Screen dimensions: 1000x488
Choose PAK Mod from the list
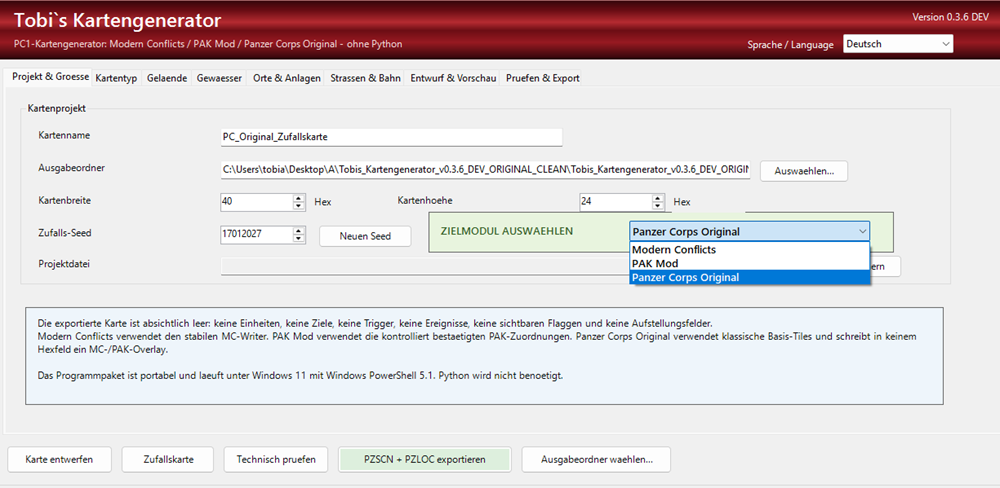pos(749,263)
